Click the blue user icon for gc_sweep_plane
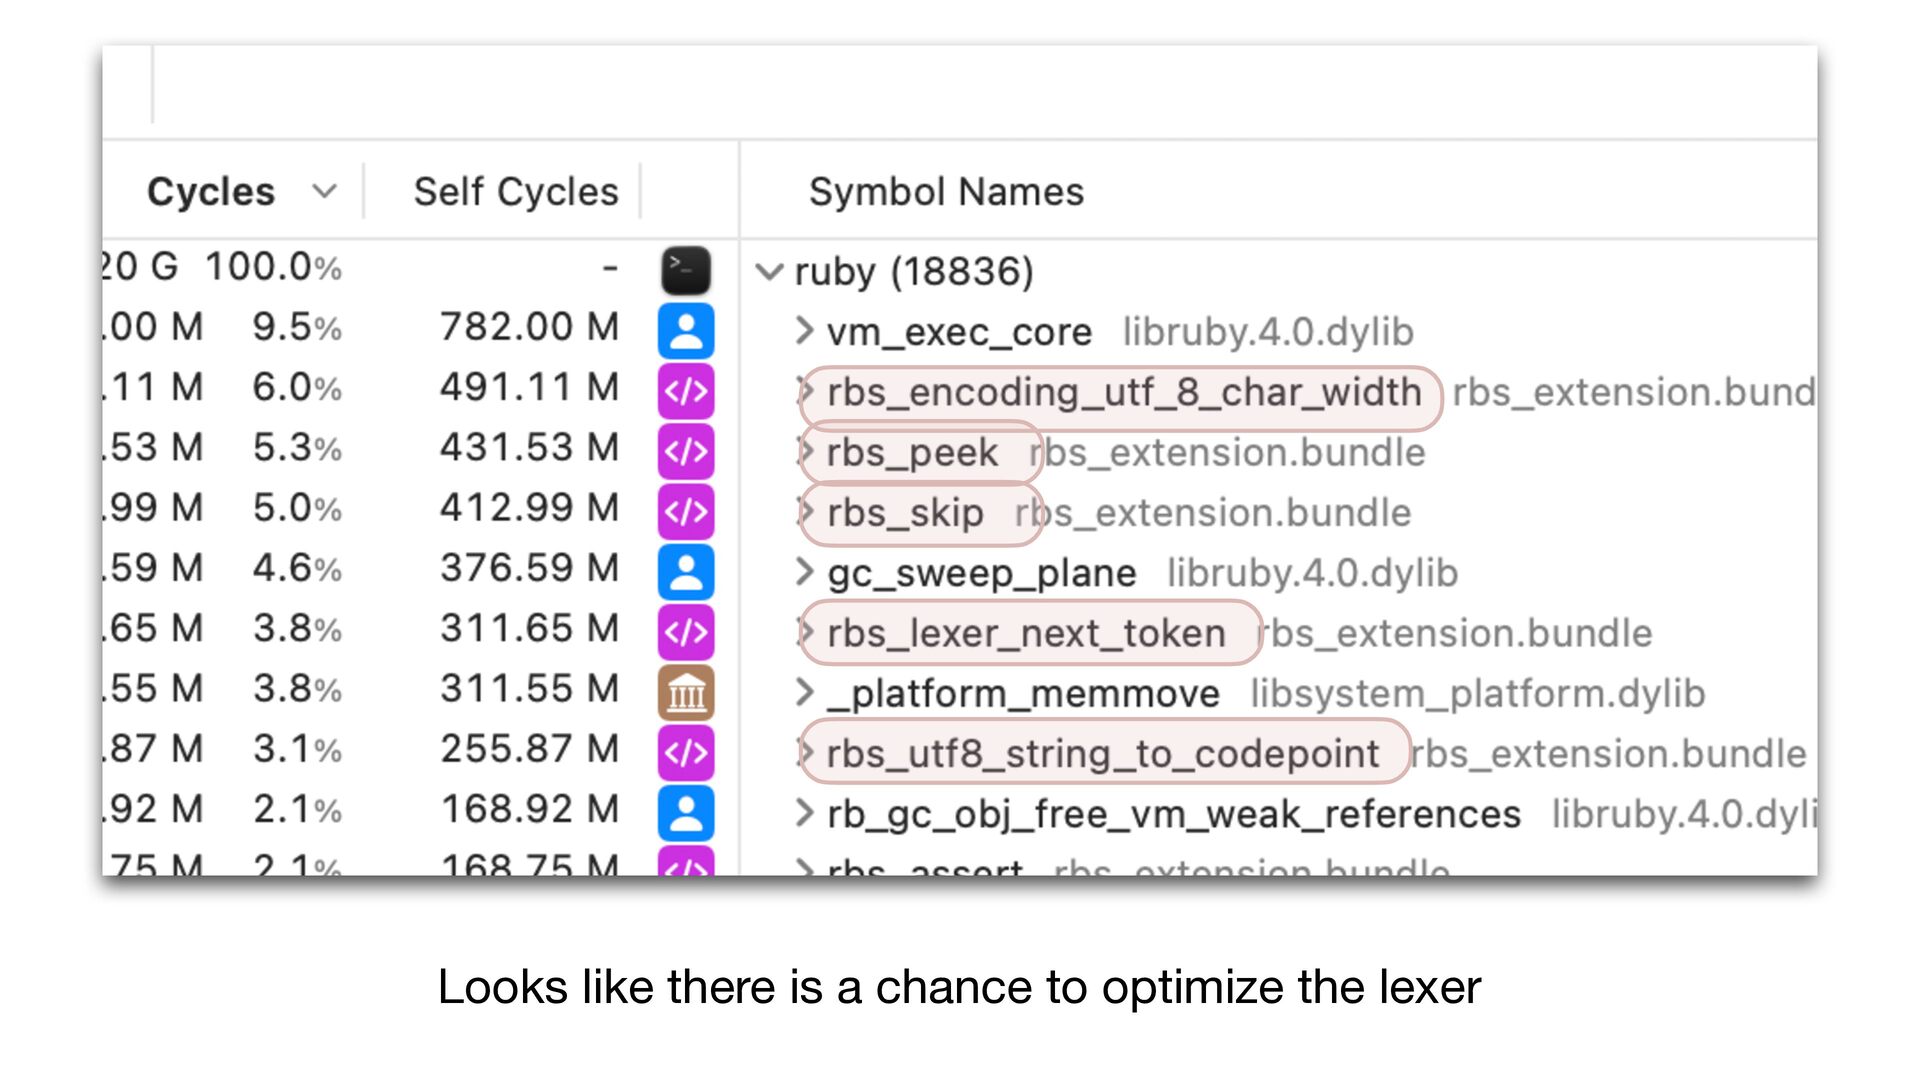The image size is (1920, 1080). (x=685, y=572)
